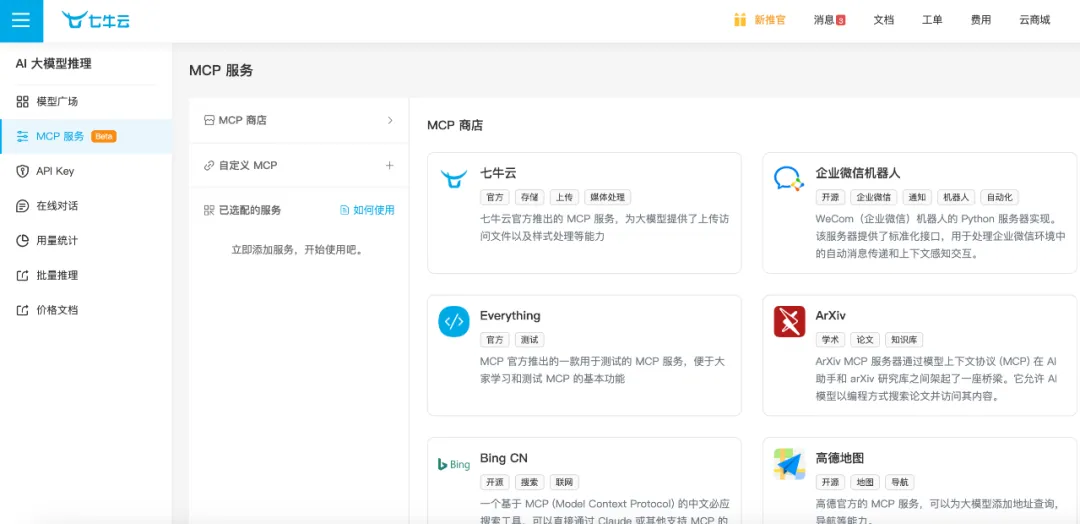The image size is (1080, 524).
Task: Open the 高德地图 card title
Action: pos(840,459)
